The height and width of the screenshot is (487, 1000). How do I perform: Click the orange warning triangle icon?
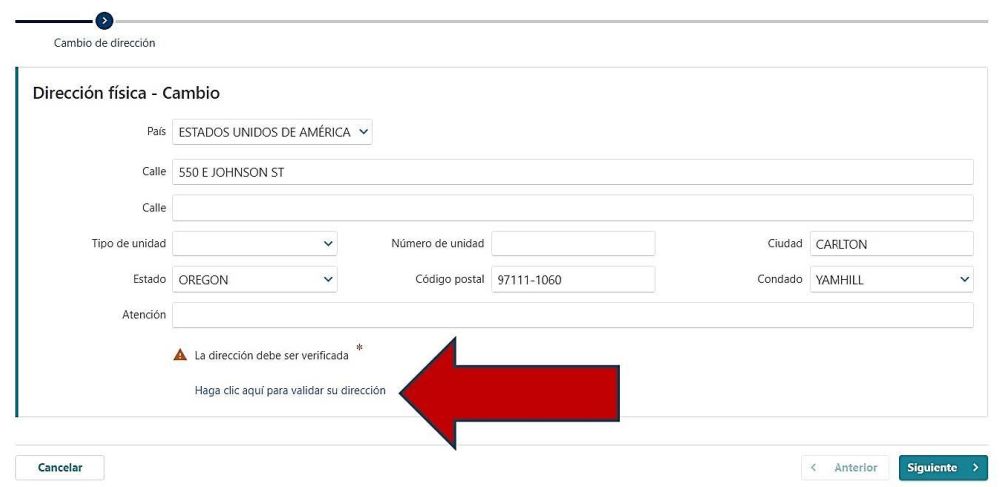click(180, 355)
